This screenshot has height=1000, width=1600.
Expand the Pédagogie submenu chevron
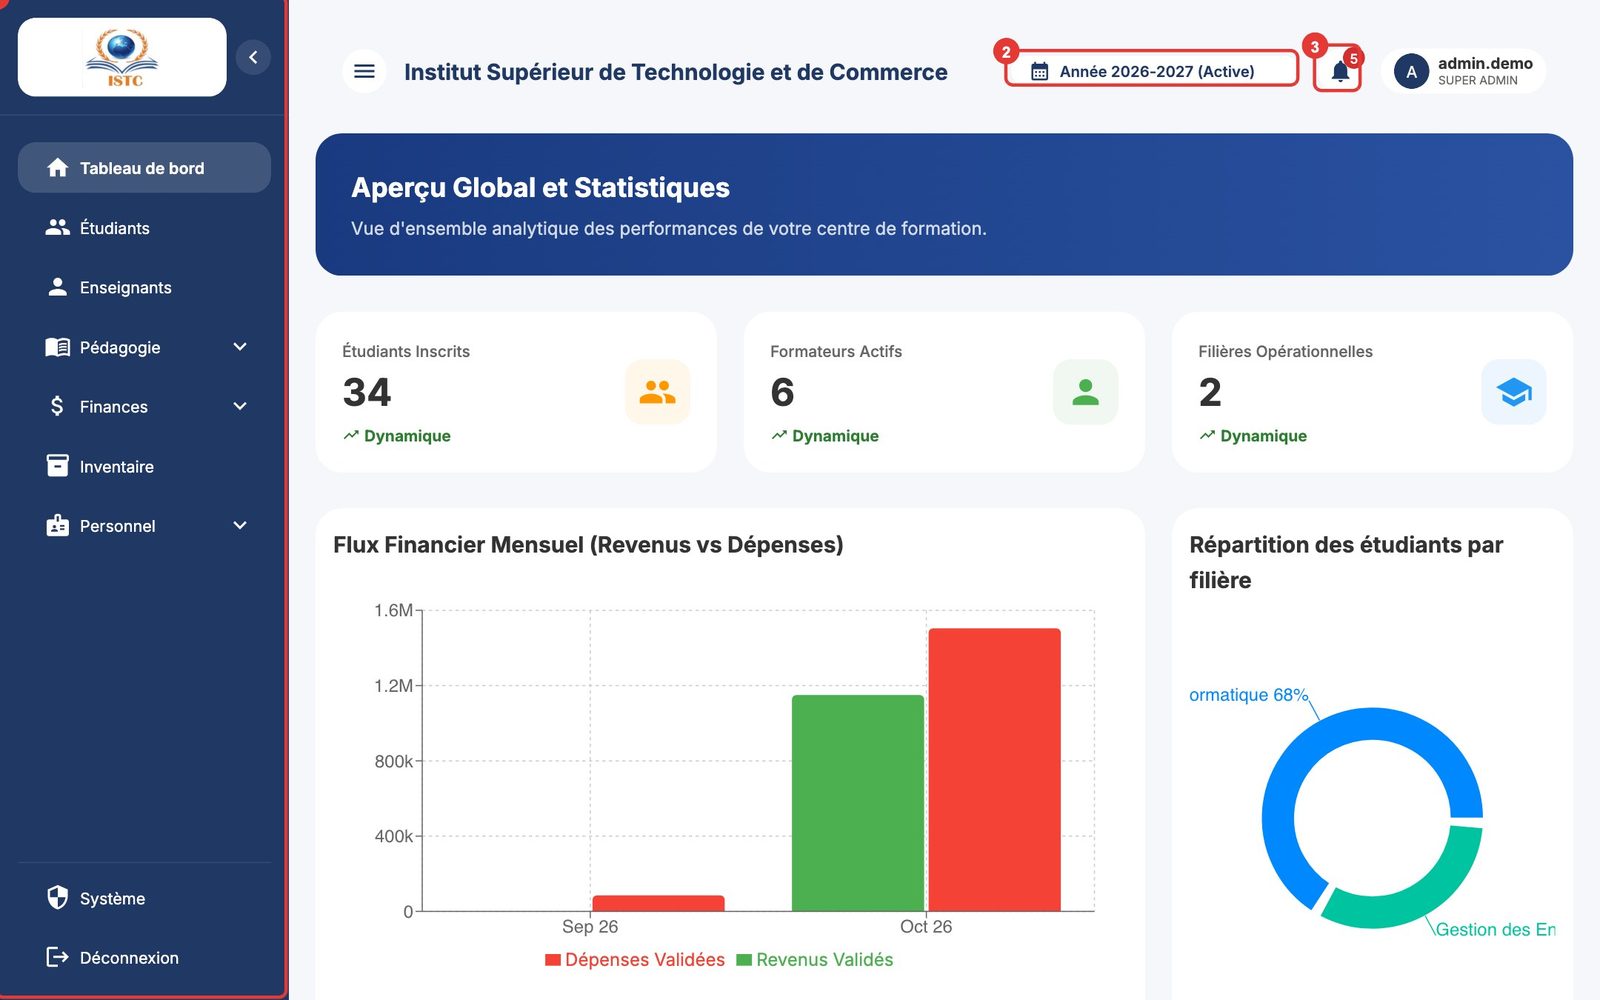[x=240, y=347]
